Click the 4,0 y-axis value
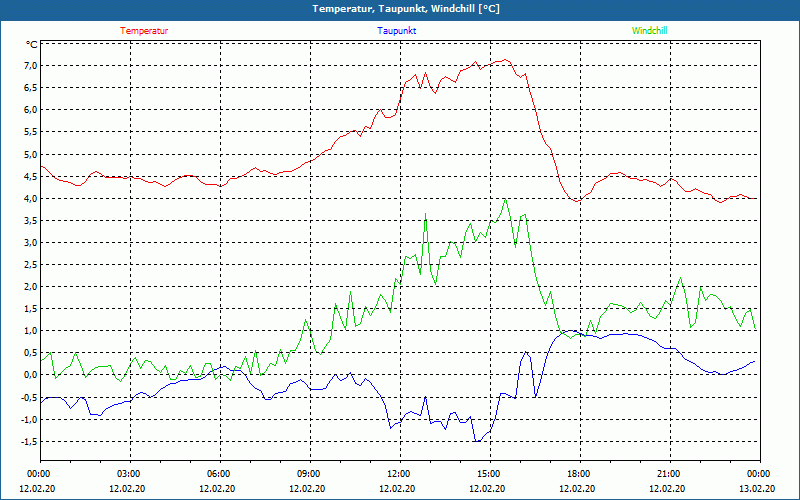 [x=31, y=198]
